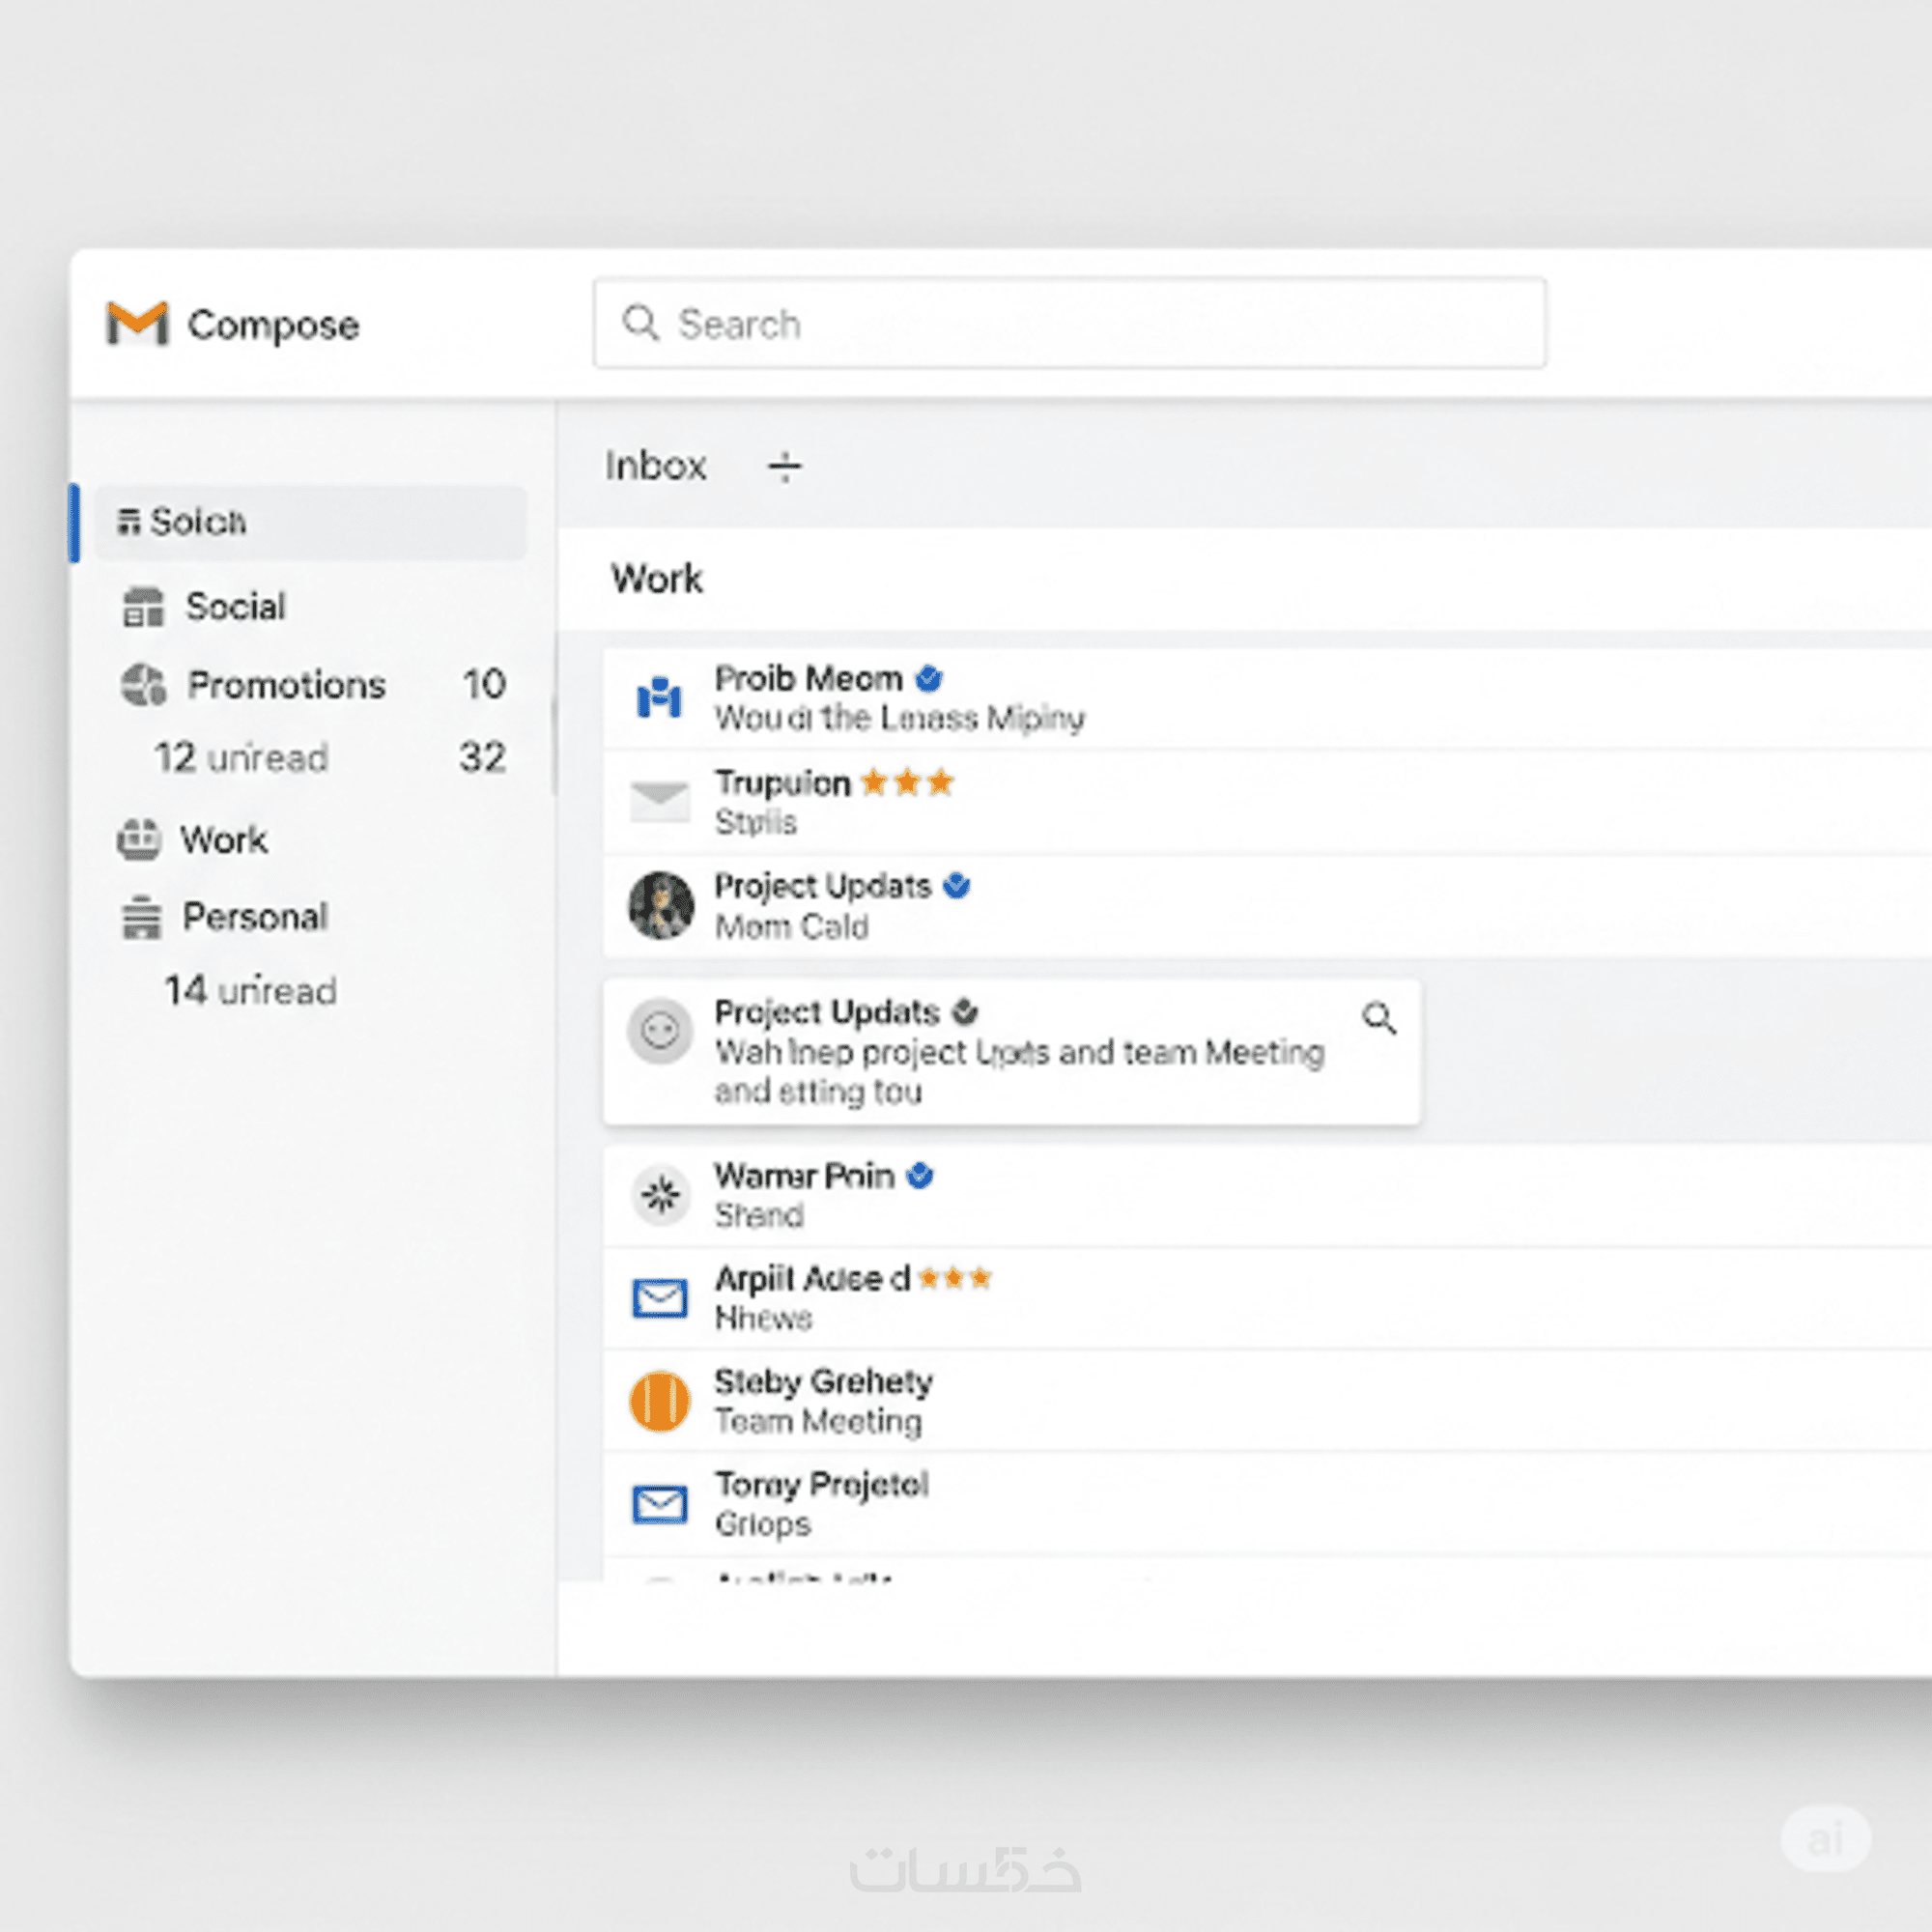1932x1932 pixels.
Task: Open the 12 unread link in sidebar
Action: (x=241, y=758)
